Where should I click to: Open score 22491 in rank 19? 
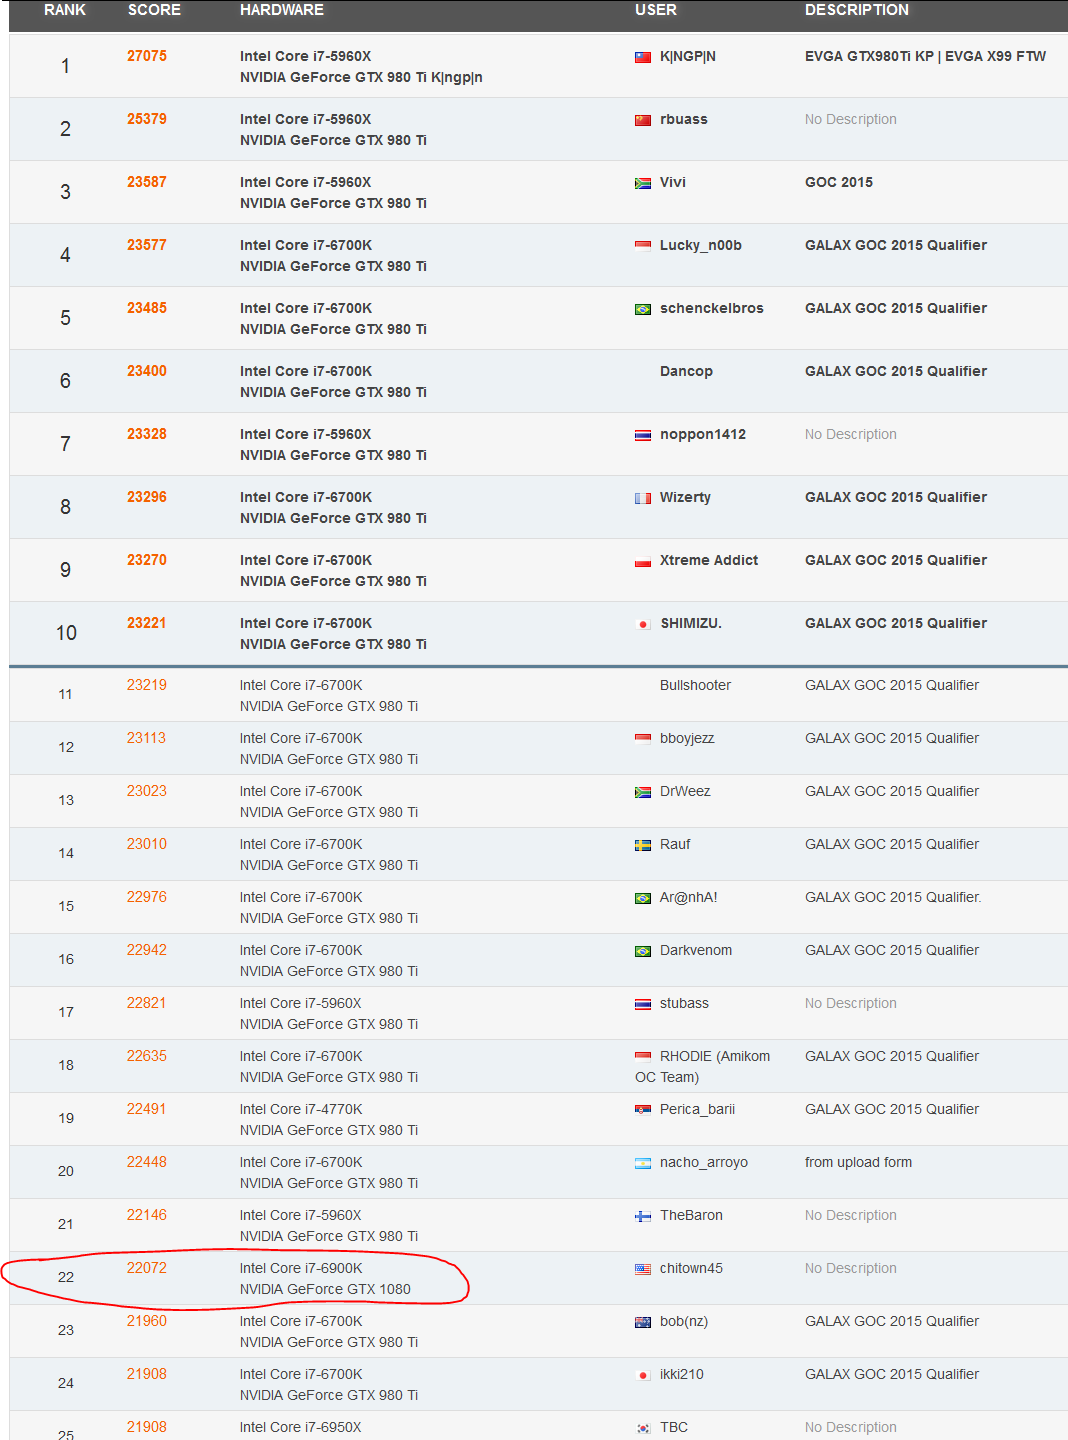147,1109
